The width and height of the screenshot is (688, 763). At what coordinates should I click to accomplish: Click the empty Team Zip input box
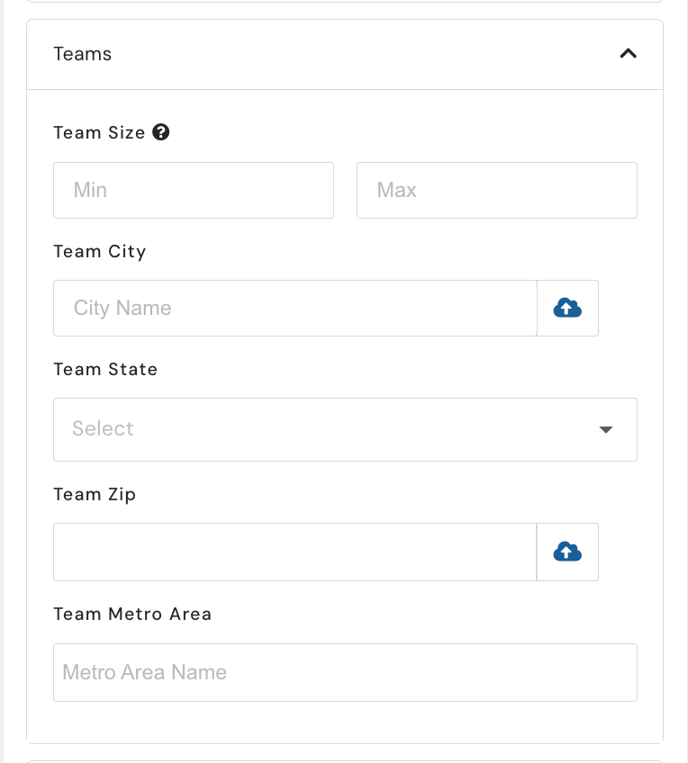pyautogui.click(x=295, y=552)
